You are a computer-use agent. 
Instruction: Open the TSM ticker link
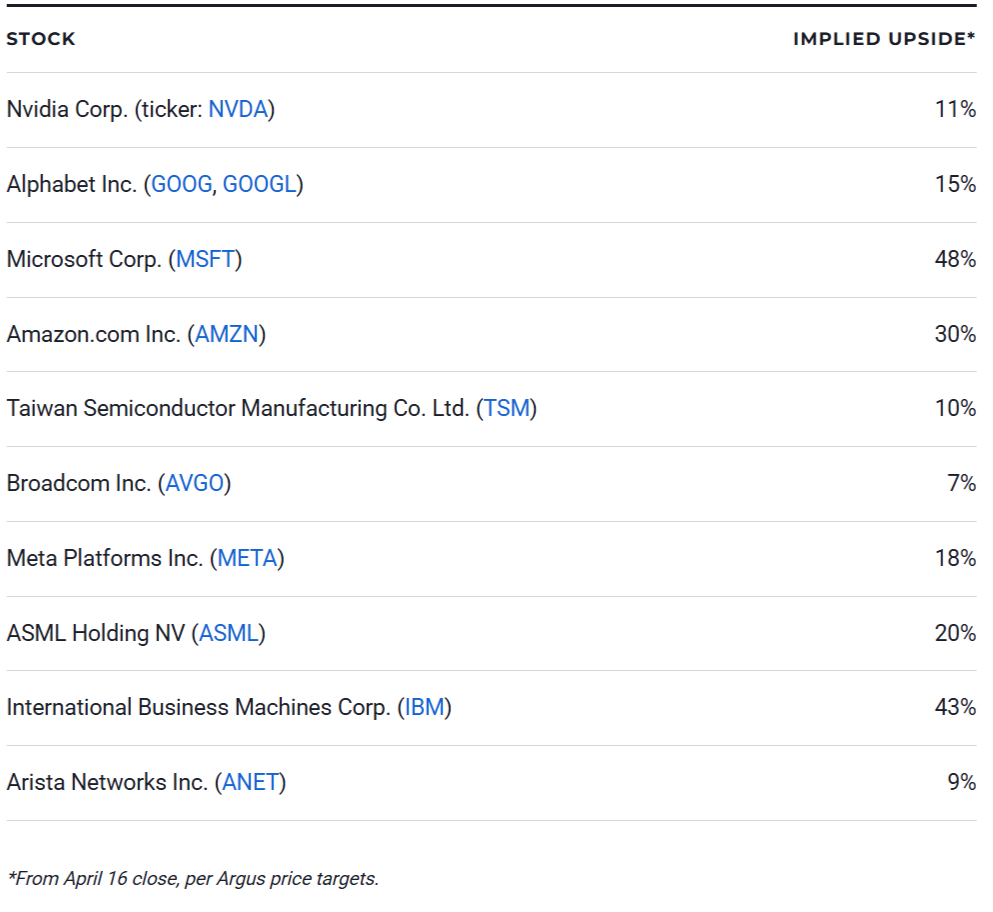pyautogui.click(x=507, y=408)
